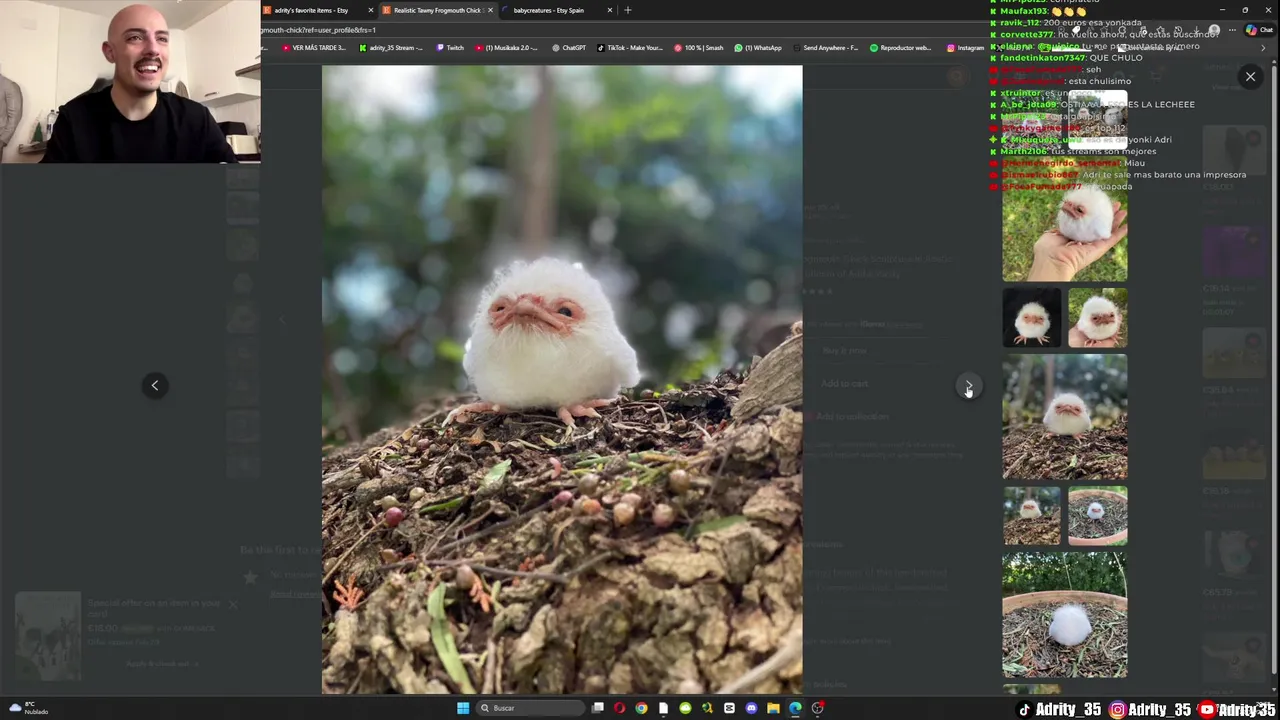Launch Google Chrome from the taskbar
The height and width of the screenshot is (720, 1280).
[x=641, y=708]
